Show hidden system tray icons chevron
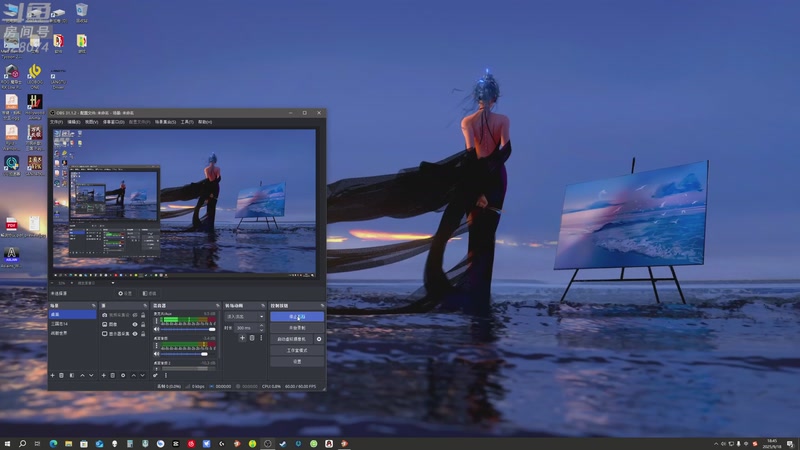Screen dimensions: 800x450 tap(715, 444)
